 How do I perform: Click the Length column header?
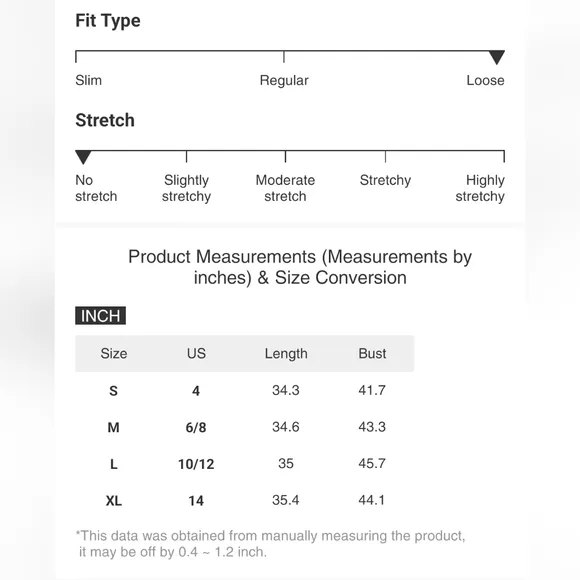pos(286,354)
